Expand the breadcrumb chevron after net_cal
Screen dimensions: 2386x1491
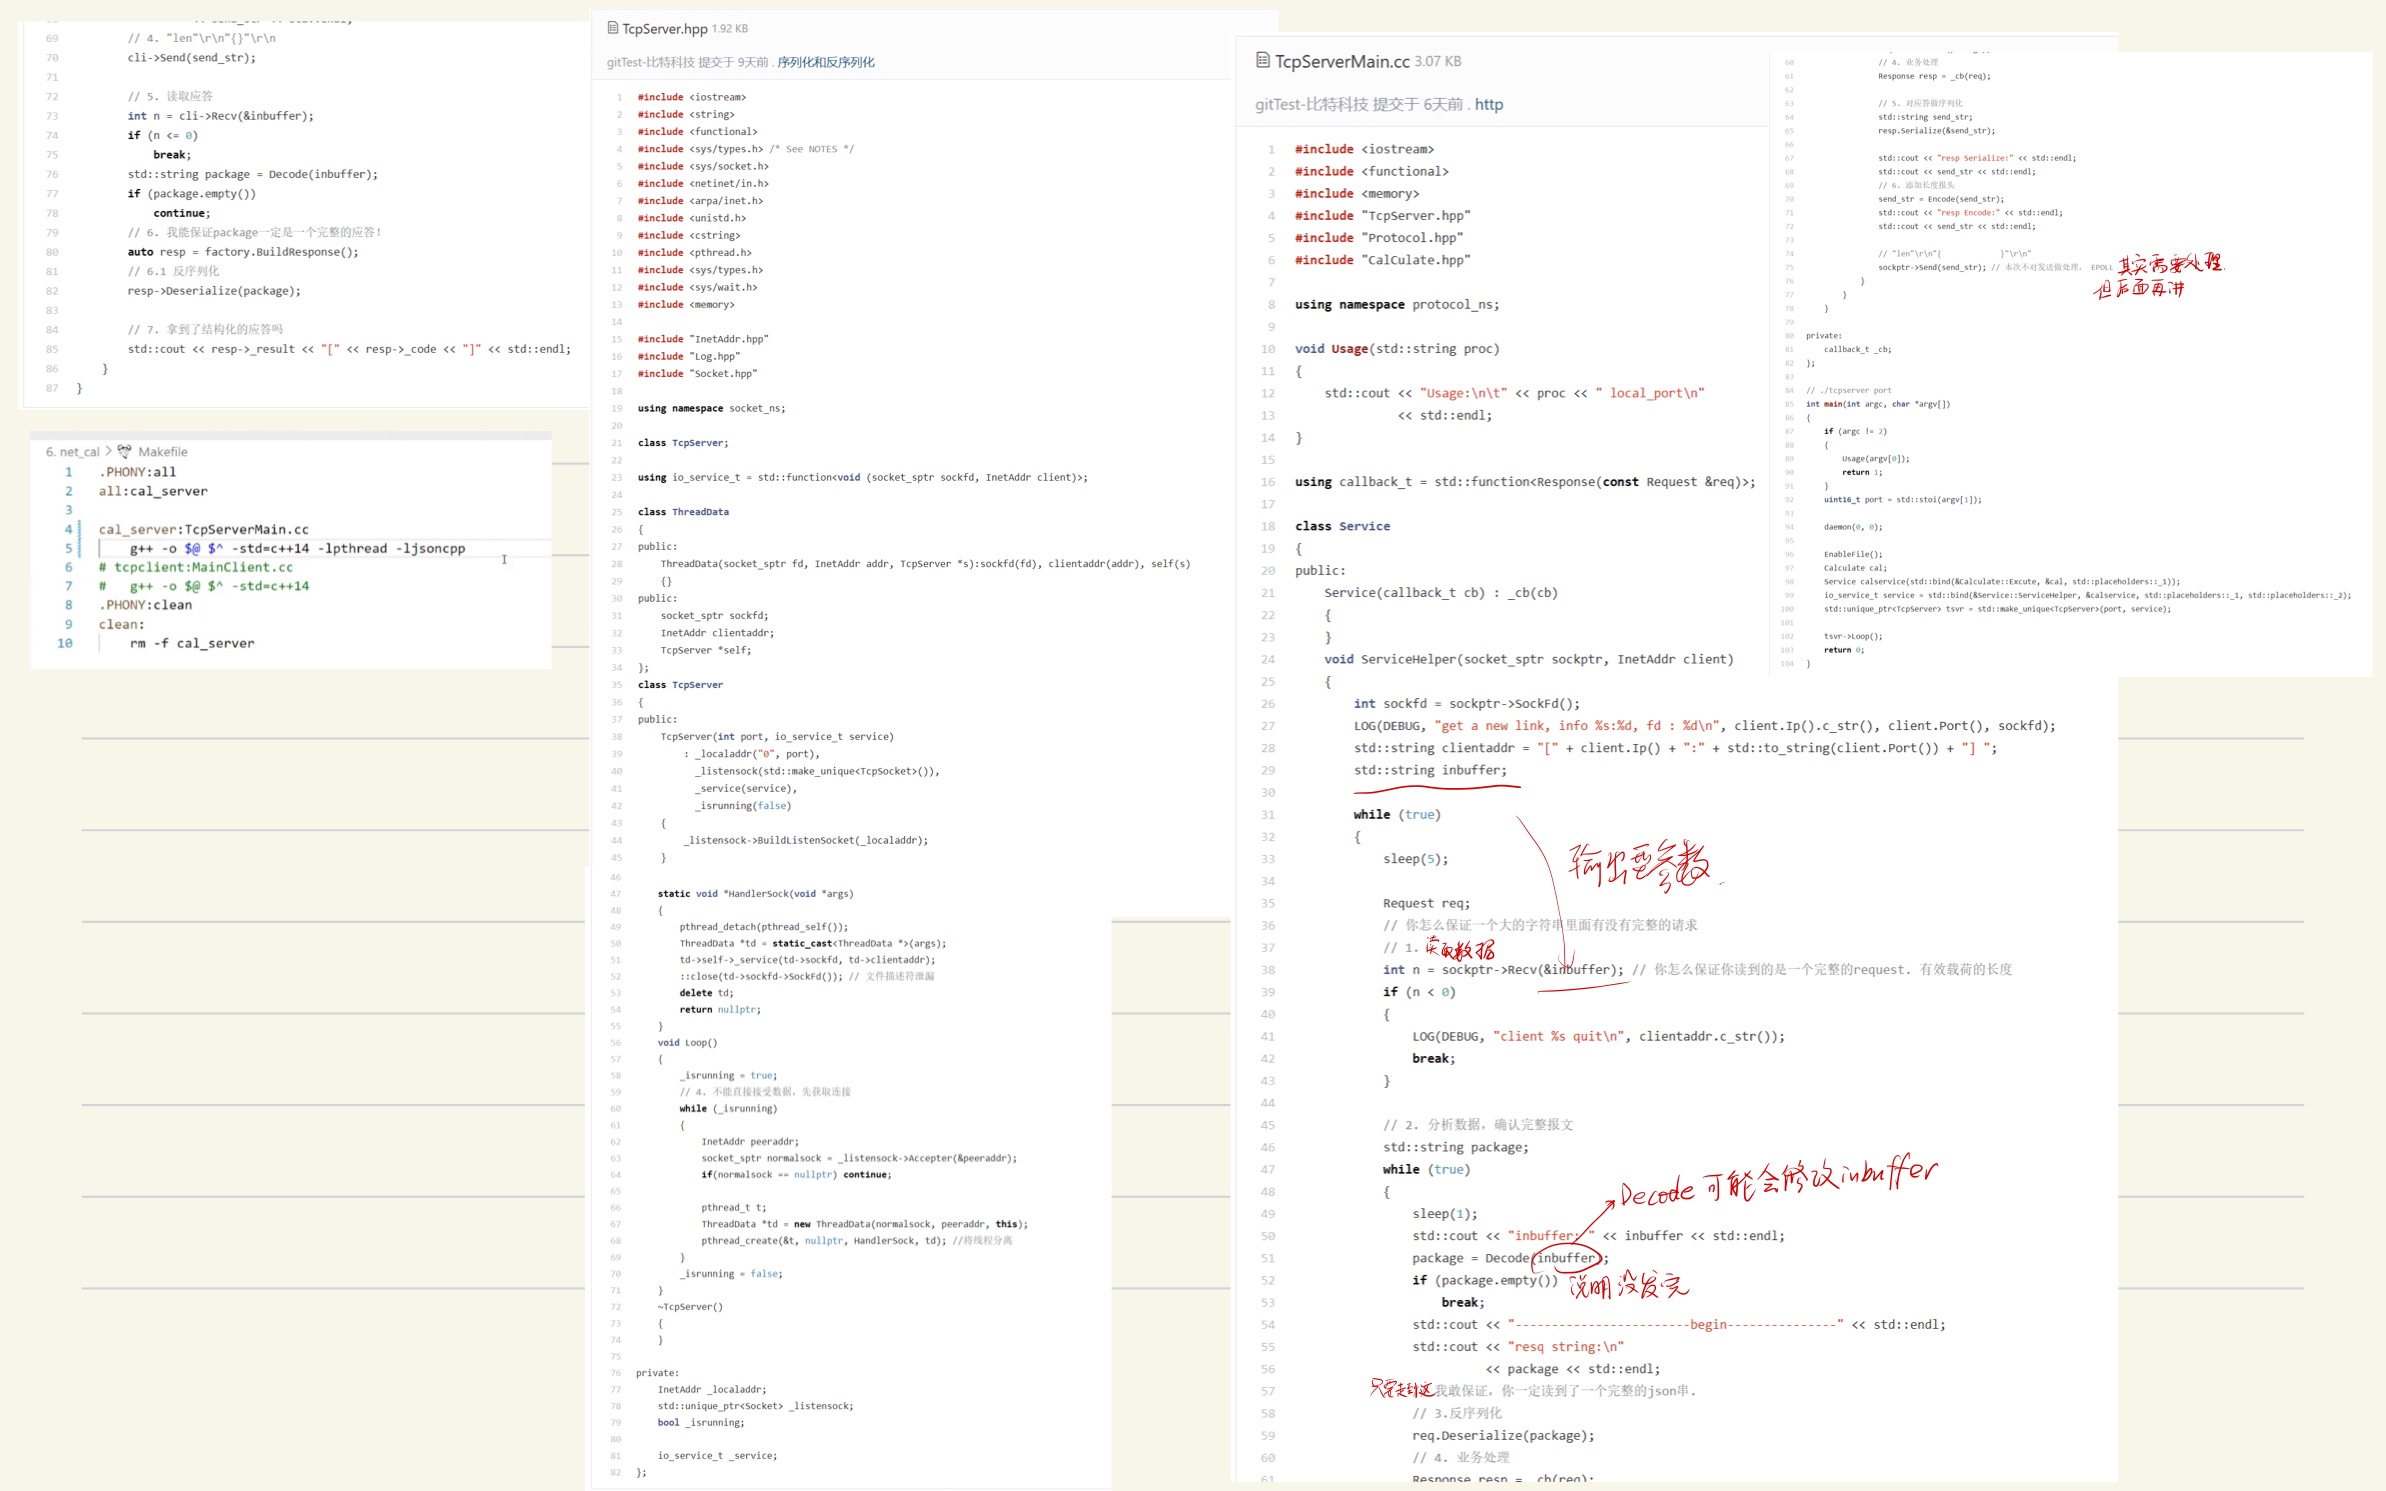coord(108,452)
